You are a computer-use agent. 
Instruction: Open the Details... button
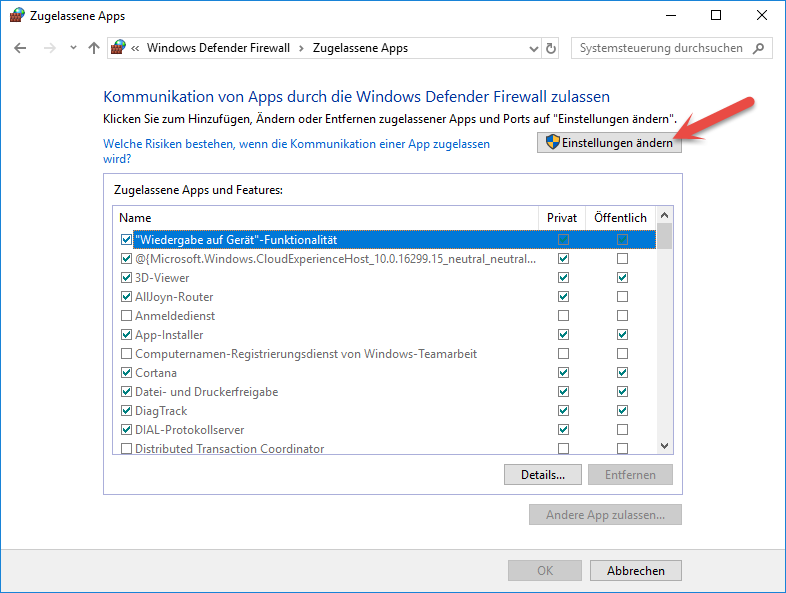point(543,474)
